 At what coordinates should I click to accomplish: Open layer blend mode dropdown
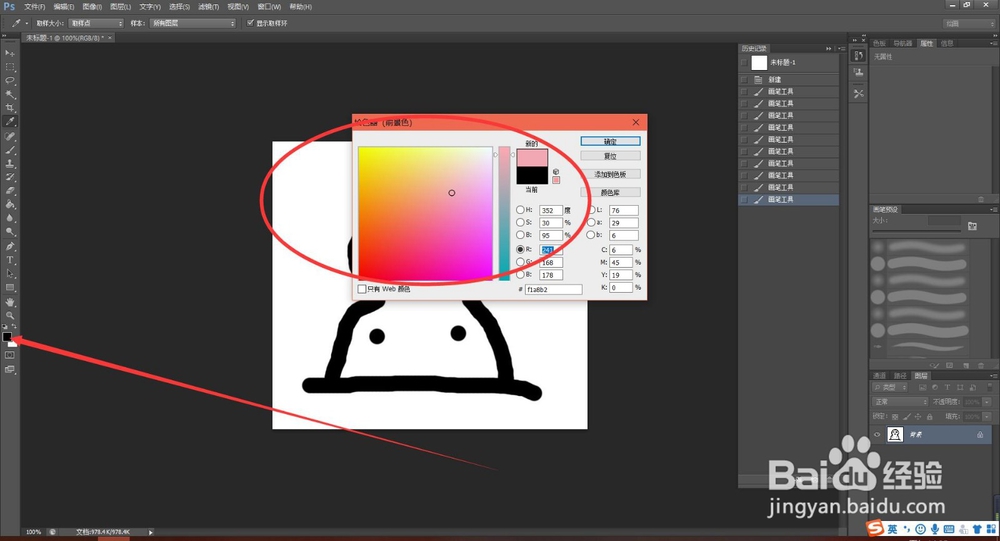(x=900, y=402)
